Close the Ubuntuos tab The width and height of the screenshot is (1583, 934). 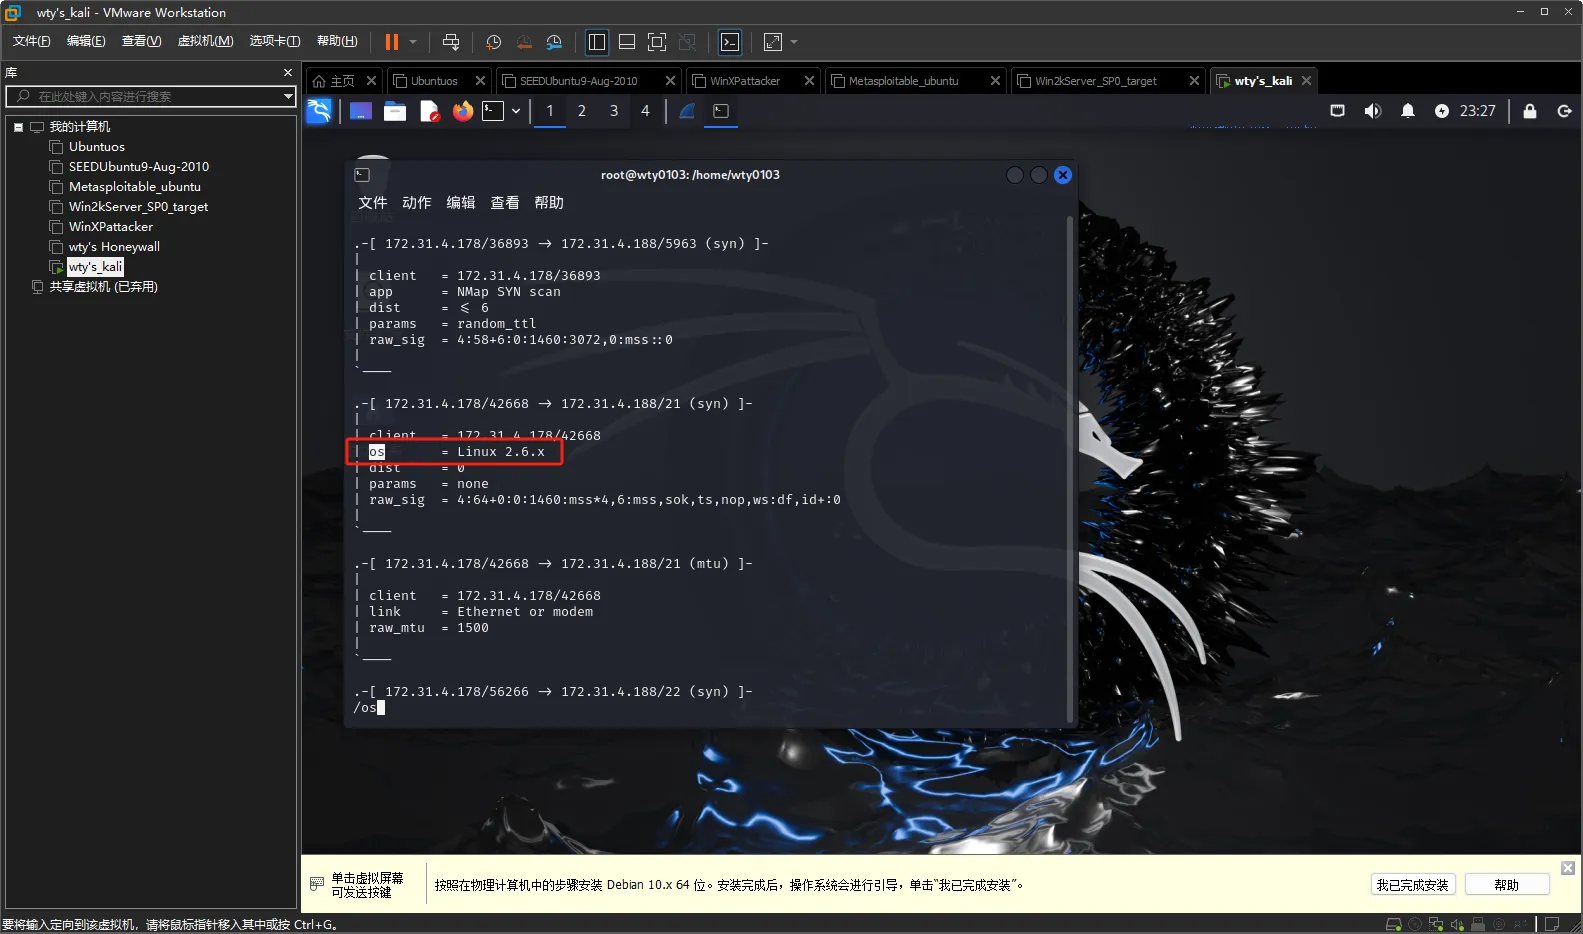coord(480,81)
